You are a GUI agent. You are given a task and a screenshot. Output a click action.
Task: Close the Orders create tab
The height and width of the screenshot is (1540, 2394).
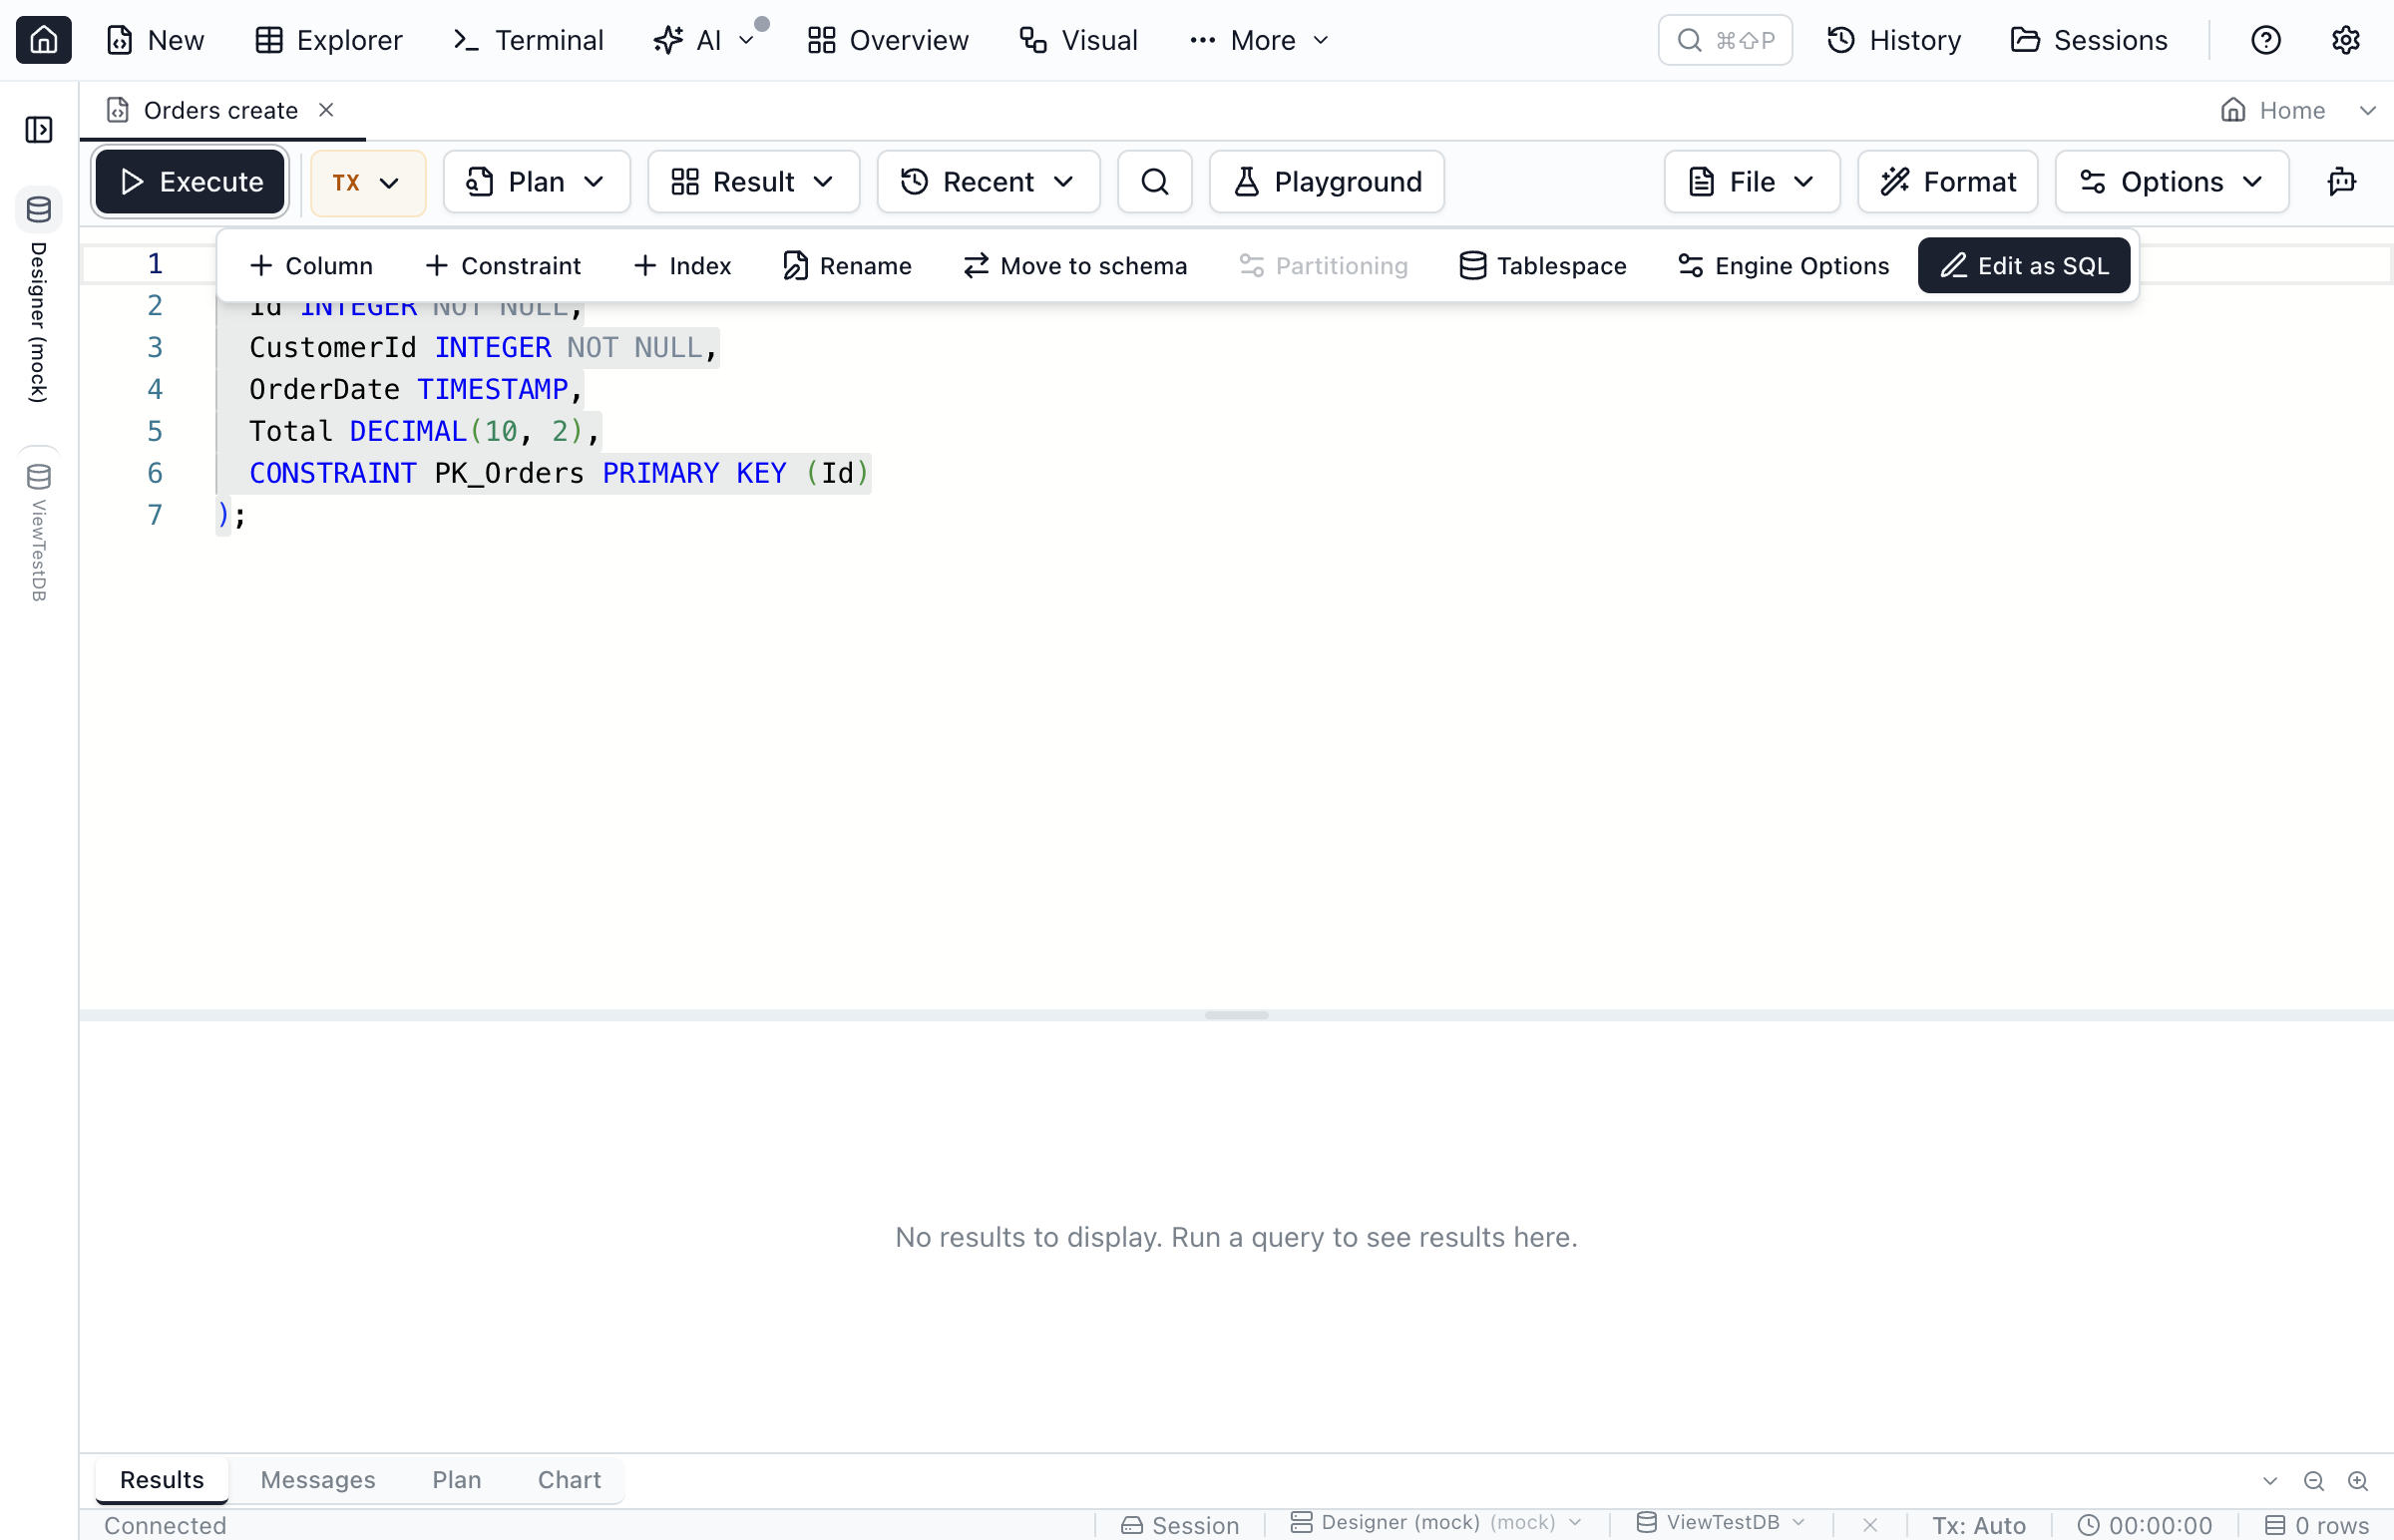[326, 110]
